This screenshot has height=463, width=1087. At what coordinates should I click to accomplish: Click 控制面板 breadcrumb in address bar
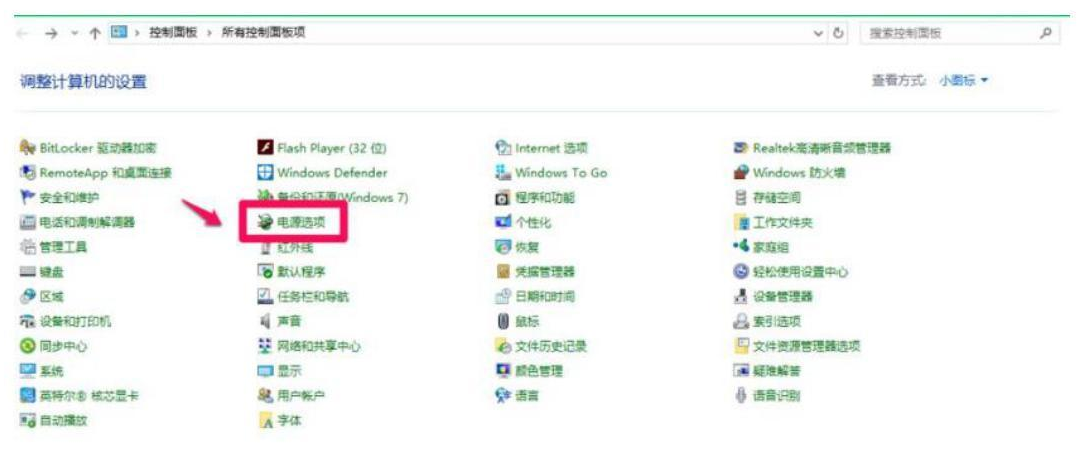tap(173, 33)
